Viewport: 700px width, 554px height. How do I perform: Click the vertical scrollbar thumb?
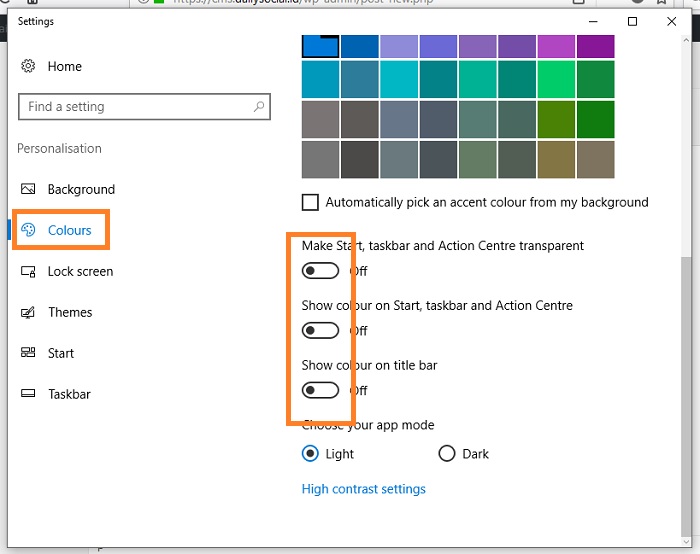(x=686, y=396)
